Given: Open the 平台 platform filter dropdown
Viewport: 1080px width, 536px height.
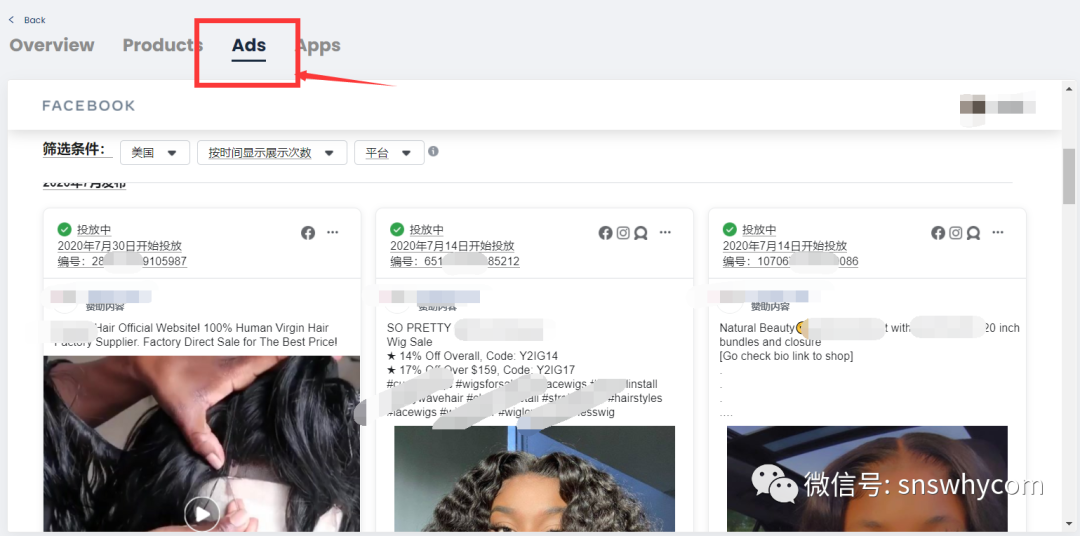Looking at the screenshot, I should tap(389, 153).
